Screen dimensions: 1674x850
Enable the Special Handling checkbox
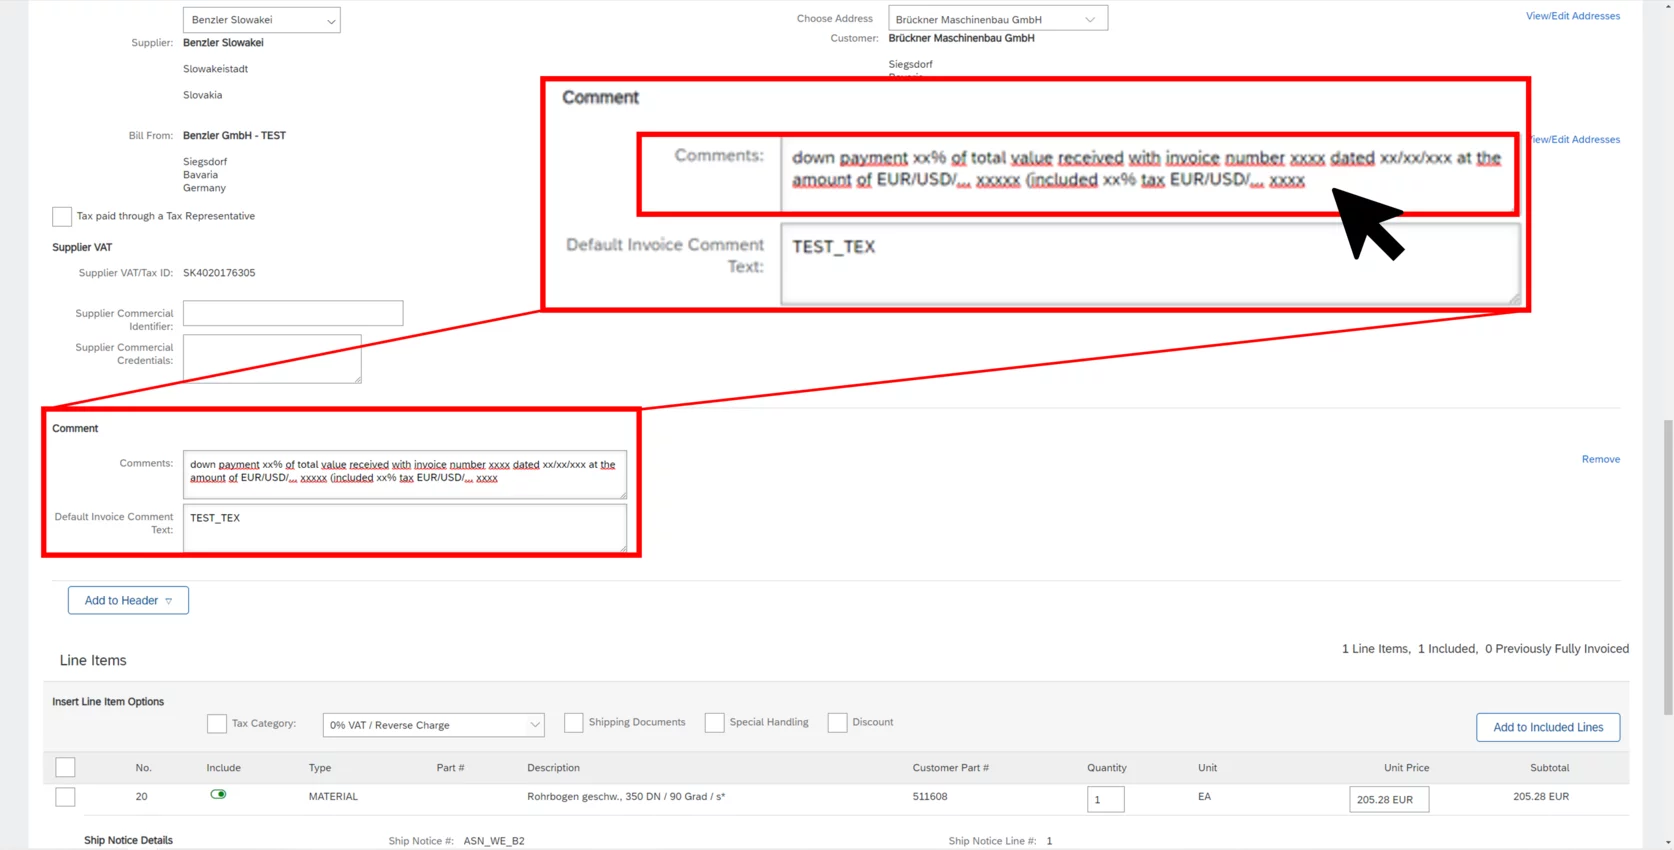715,722
